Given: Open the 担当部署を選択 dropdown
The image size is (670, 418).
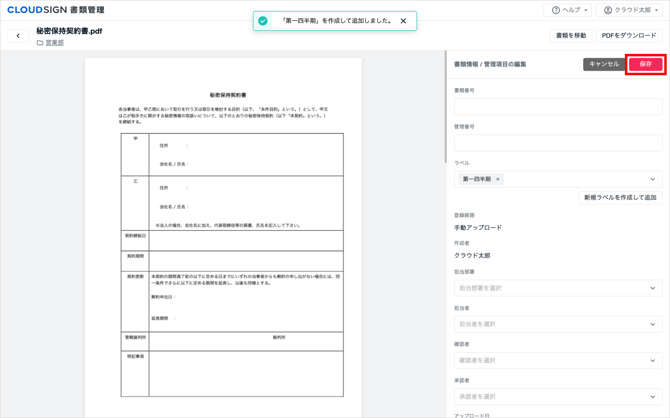Looking at the screenshot, I should click(558, 288).
